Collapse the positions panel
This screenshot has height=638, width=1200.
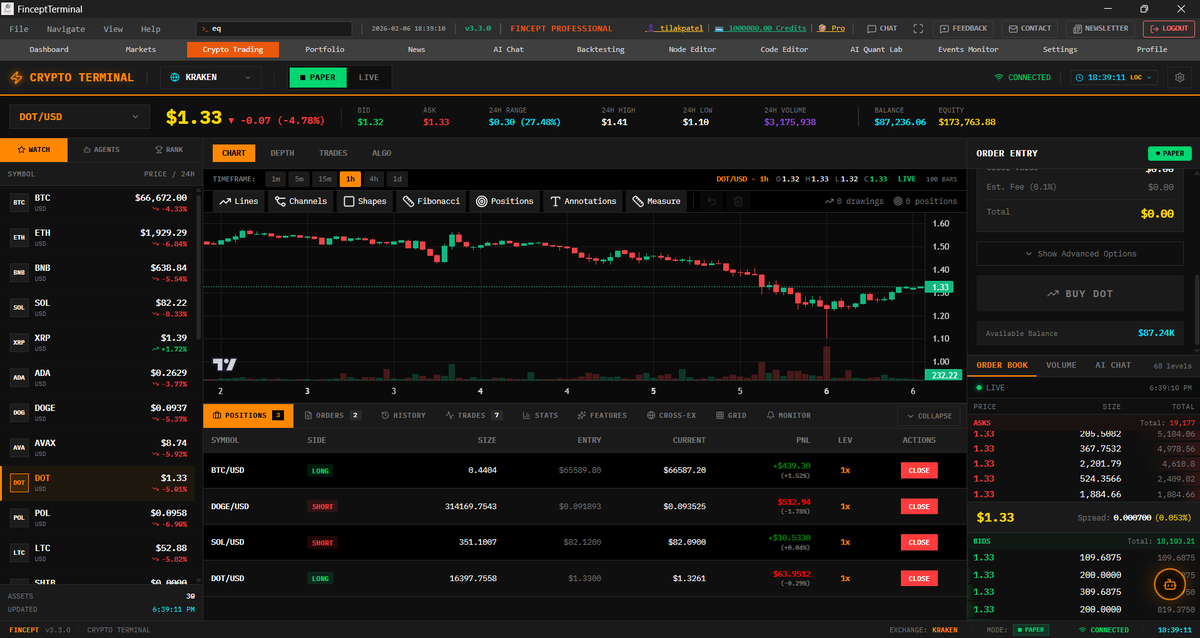pyautogui.click(x=929, y=416)
